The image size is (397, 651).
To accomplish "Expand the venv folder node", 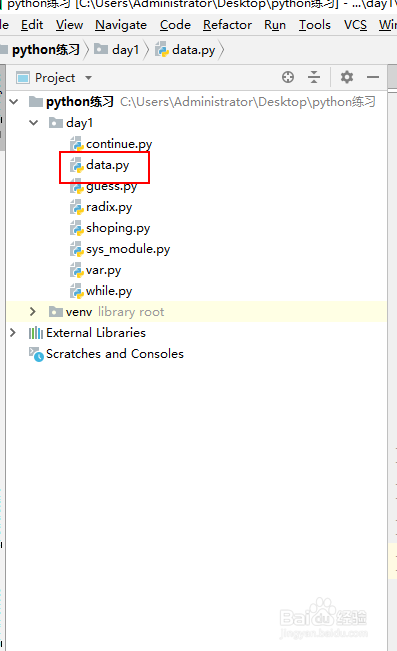I will point(33,311).
